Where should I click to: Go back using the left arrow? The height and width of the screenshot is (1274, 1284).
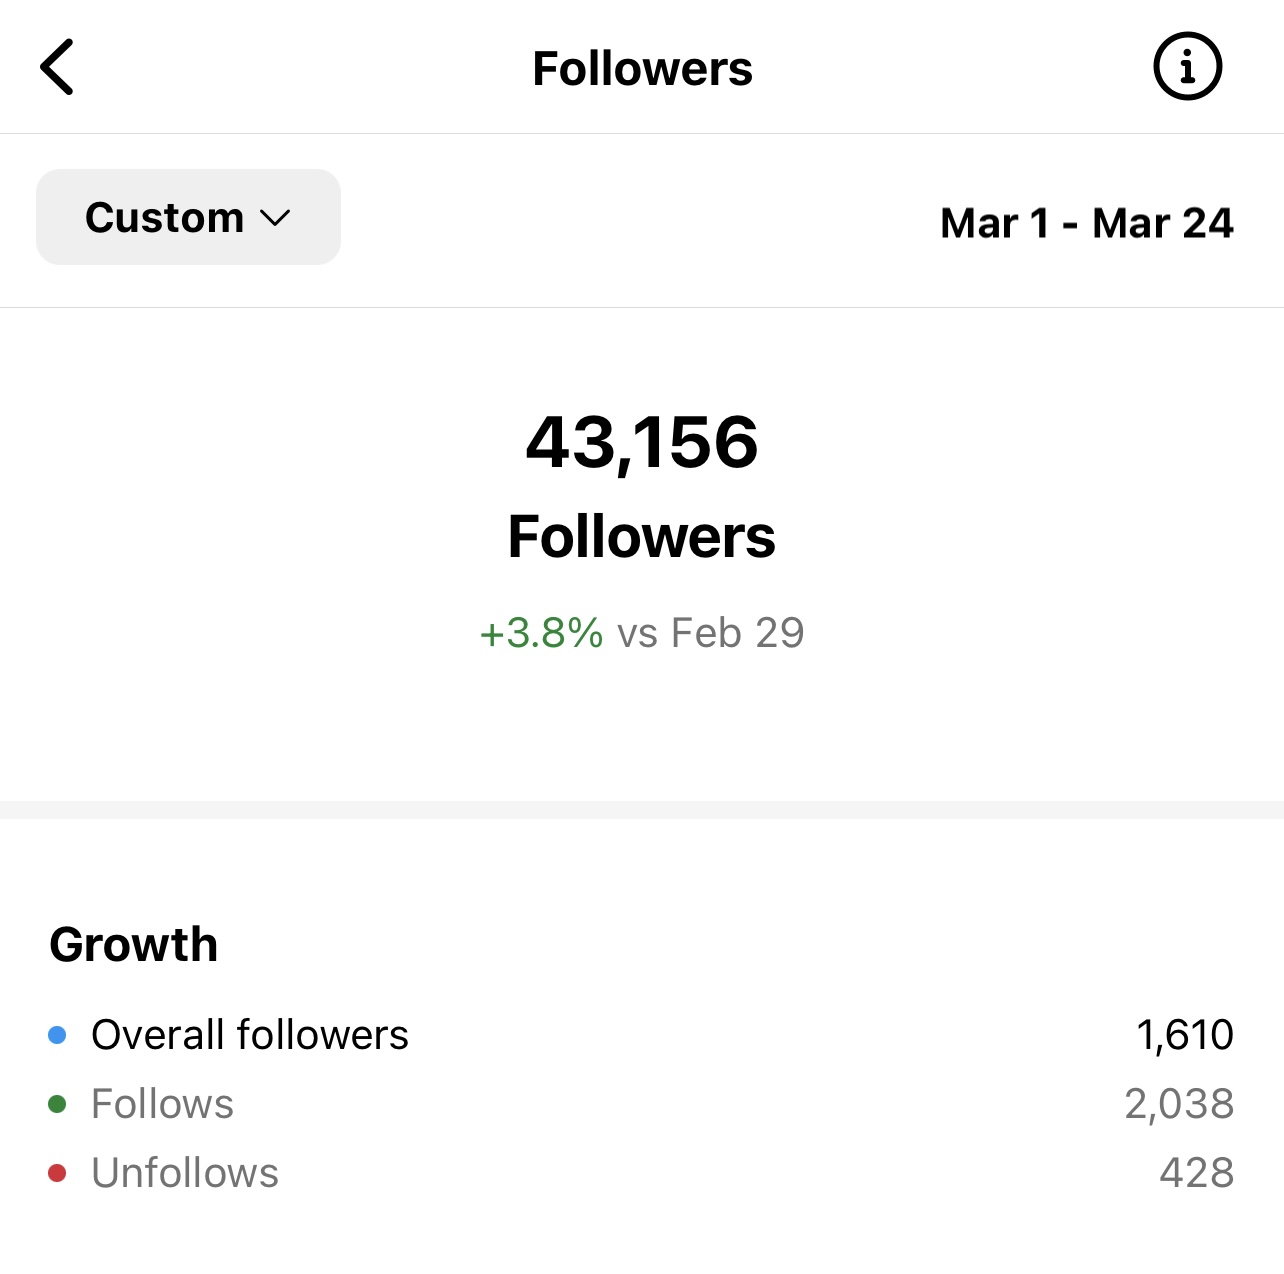(57, 68)
